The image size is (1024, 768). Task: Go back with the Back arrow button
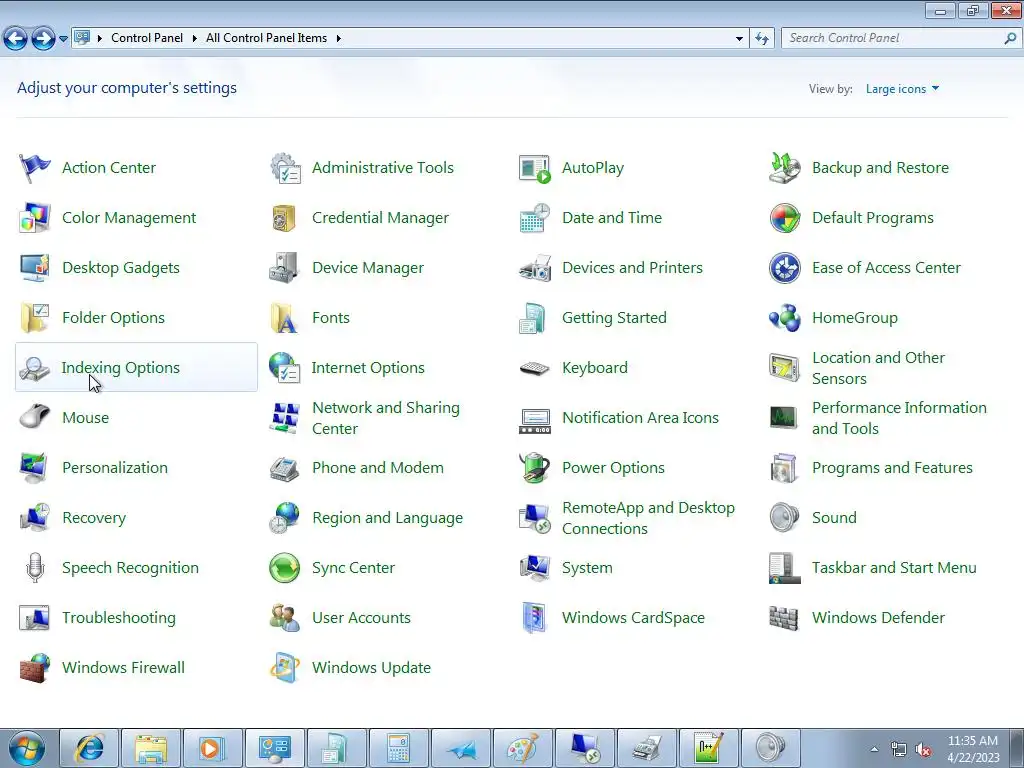pyautogui.click(x=16, y=39)
